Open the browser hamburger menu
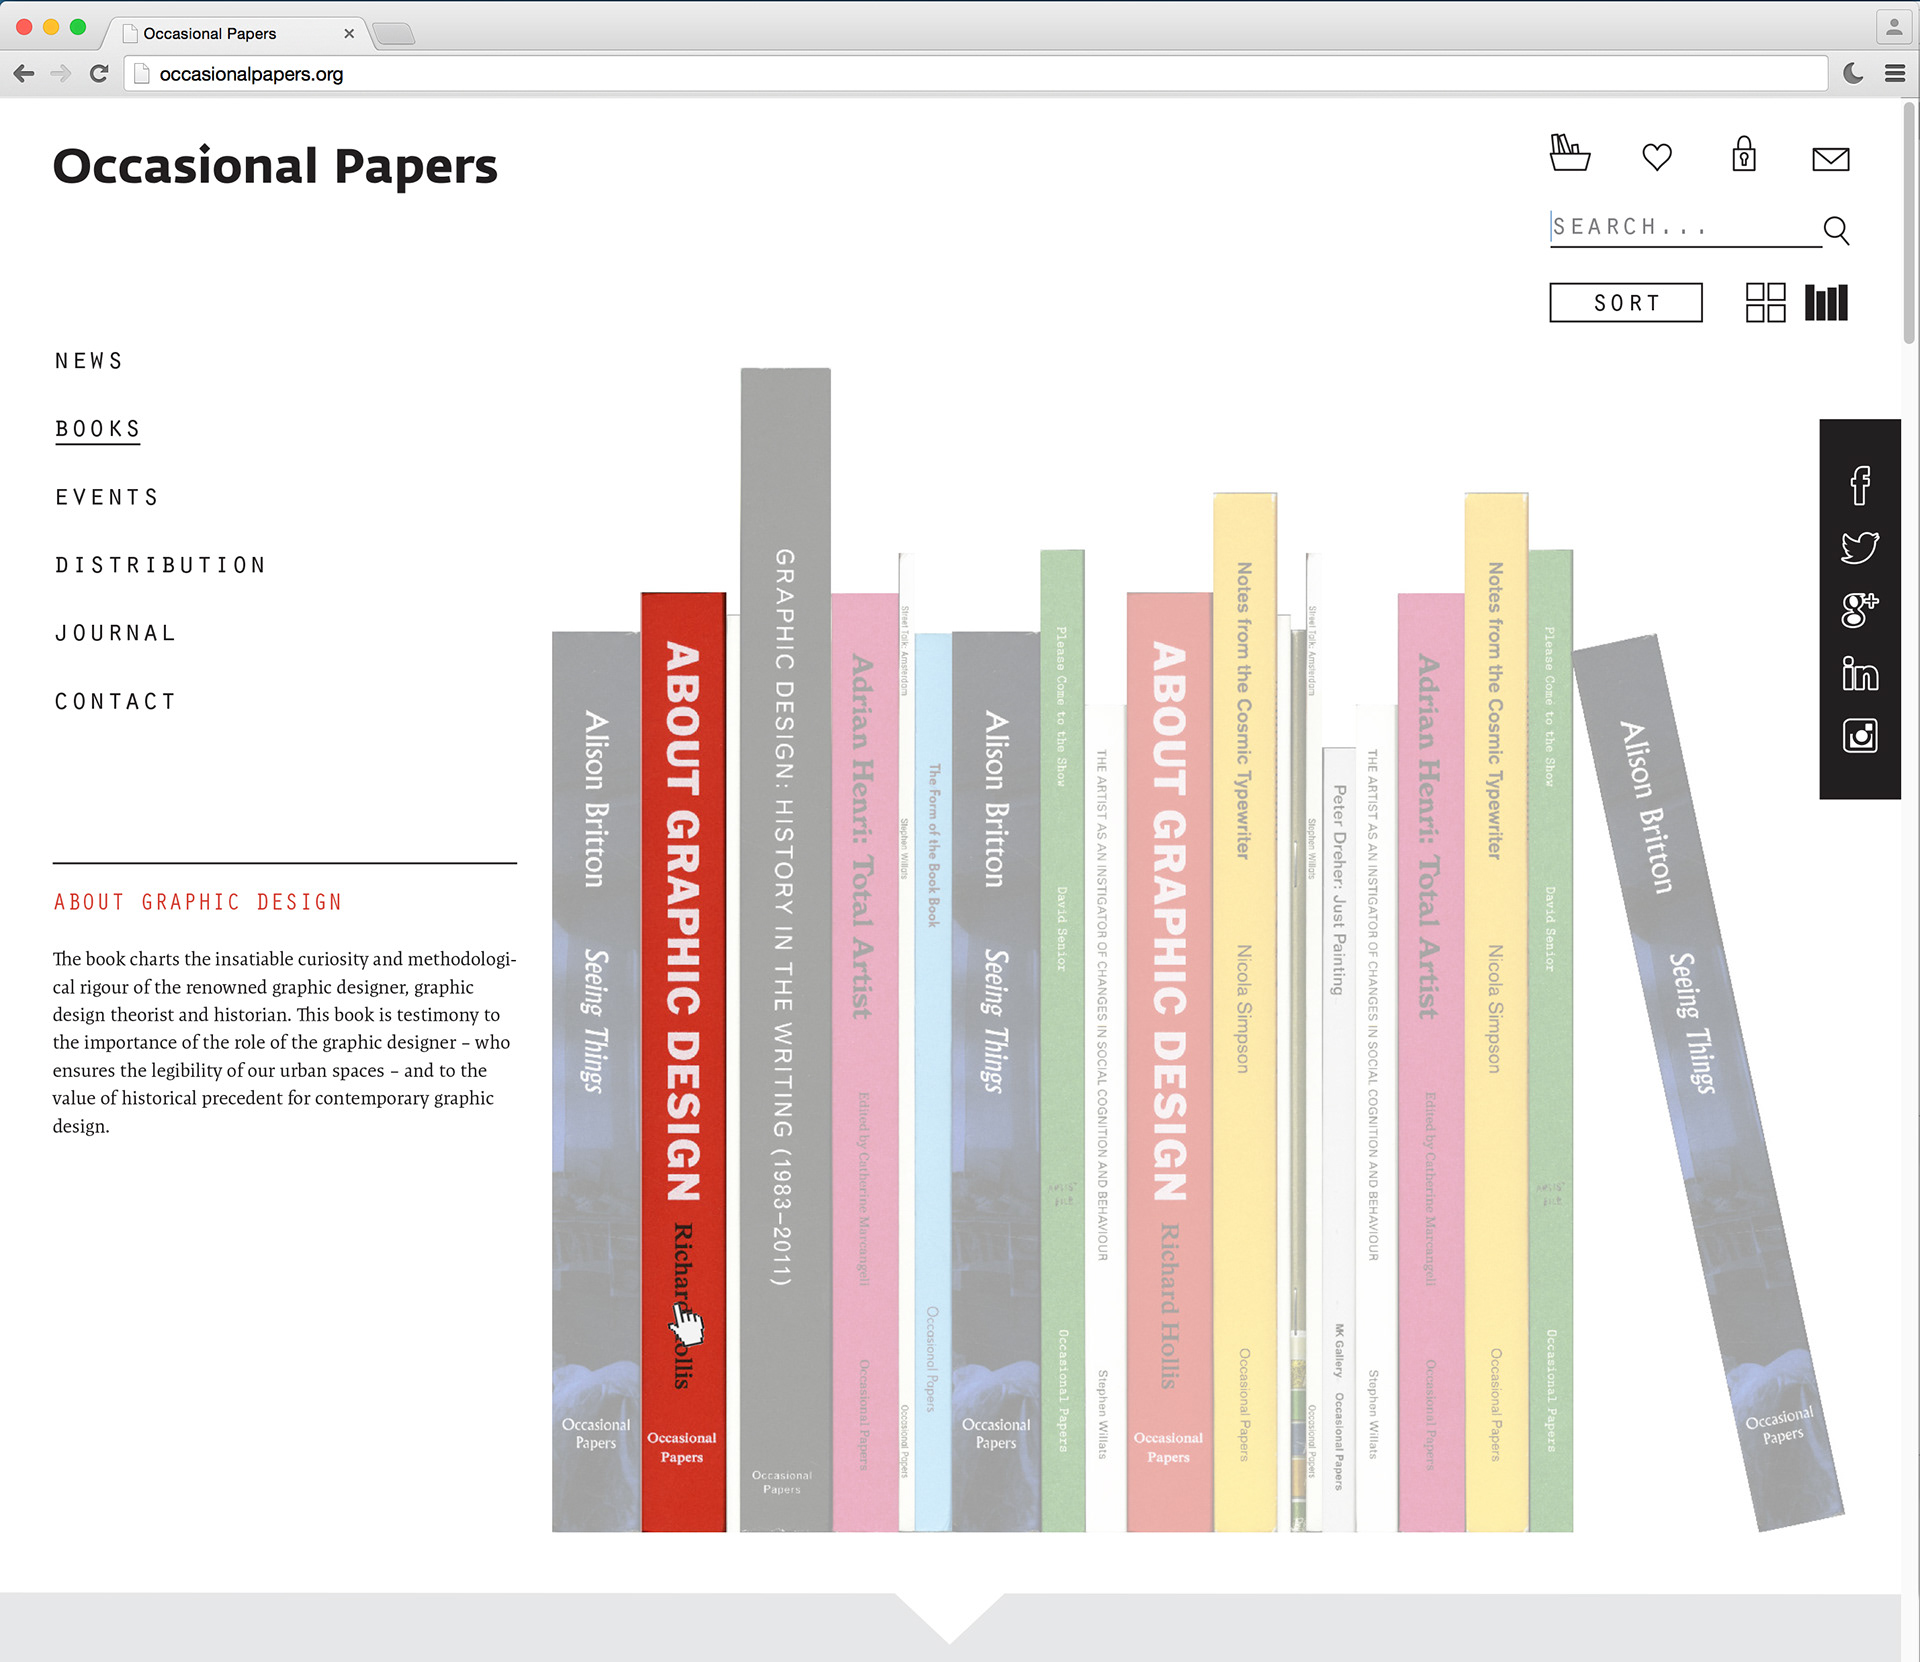Image resolution: width=1920 pixels, height=1662 pixels. click(x=1894, y=73)
